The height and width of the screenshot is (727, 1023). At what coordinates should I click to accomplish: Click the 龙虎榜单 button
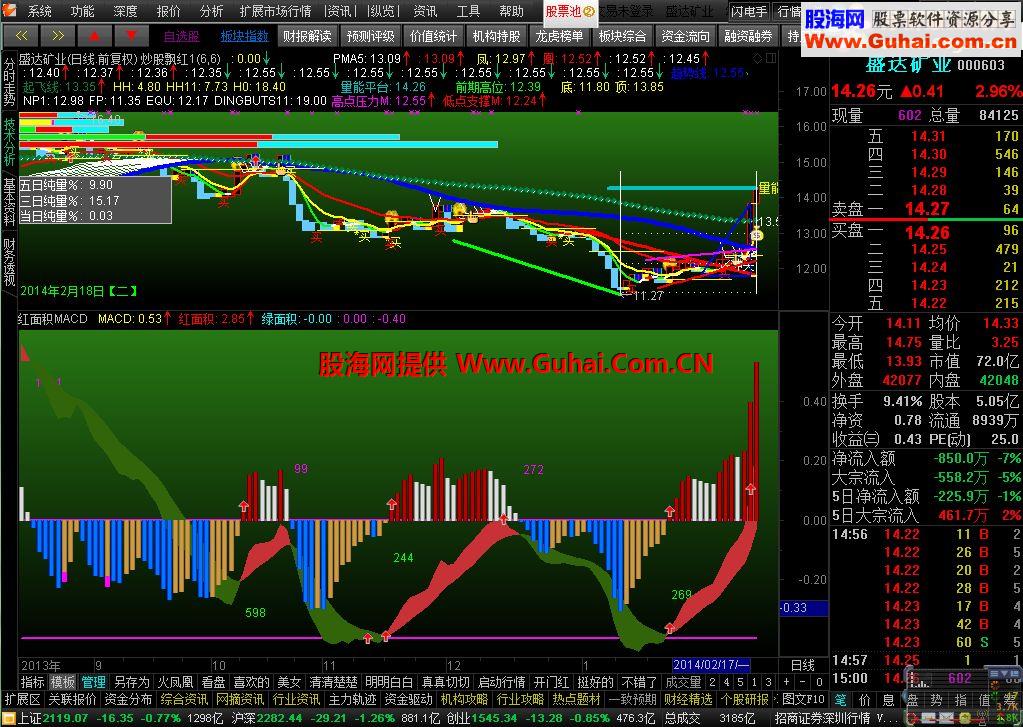point(559,37)
